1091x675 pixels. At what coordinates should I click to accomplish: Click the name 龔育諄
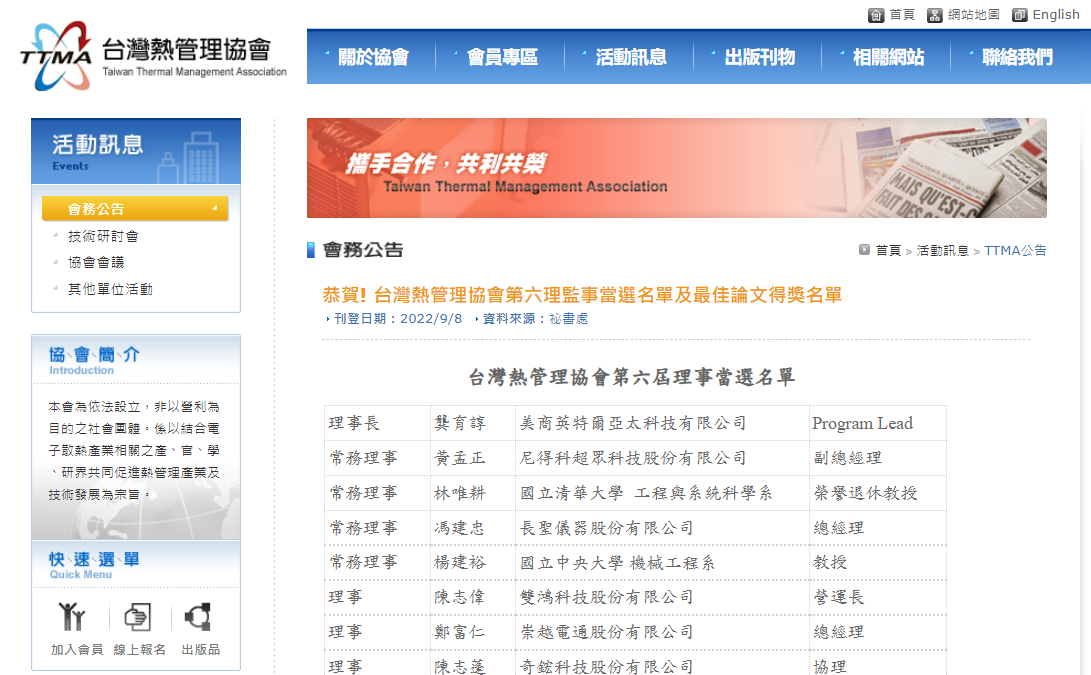click(460, 423)
